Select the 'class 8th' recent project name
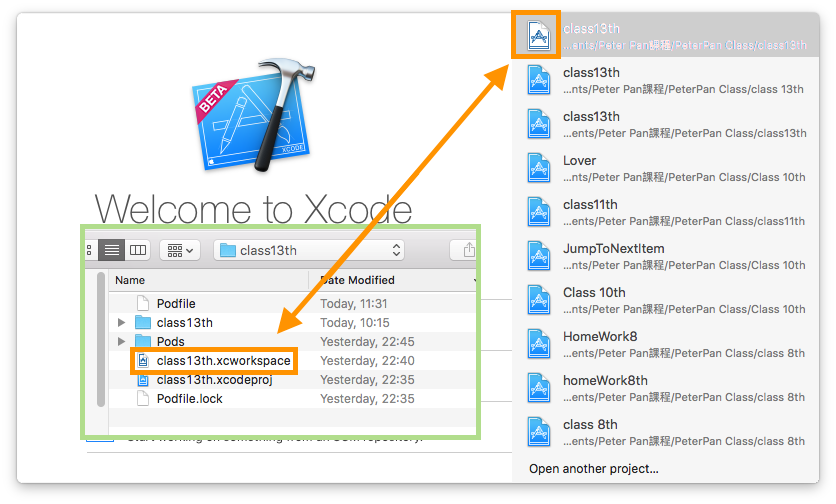 click(590, 425)
